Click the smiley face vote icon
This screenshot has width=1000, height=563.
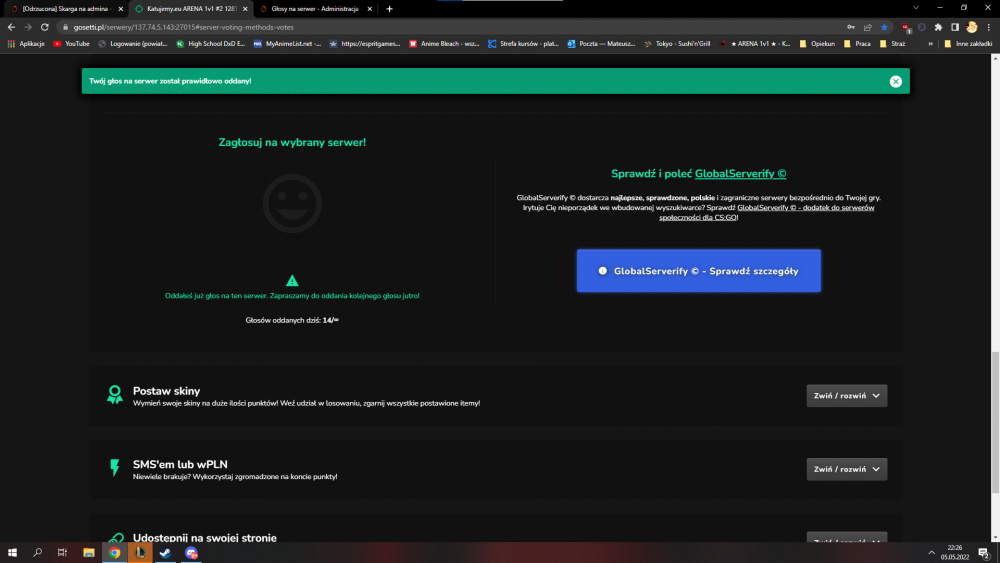292,203
